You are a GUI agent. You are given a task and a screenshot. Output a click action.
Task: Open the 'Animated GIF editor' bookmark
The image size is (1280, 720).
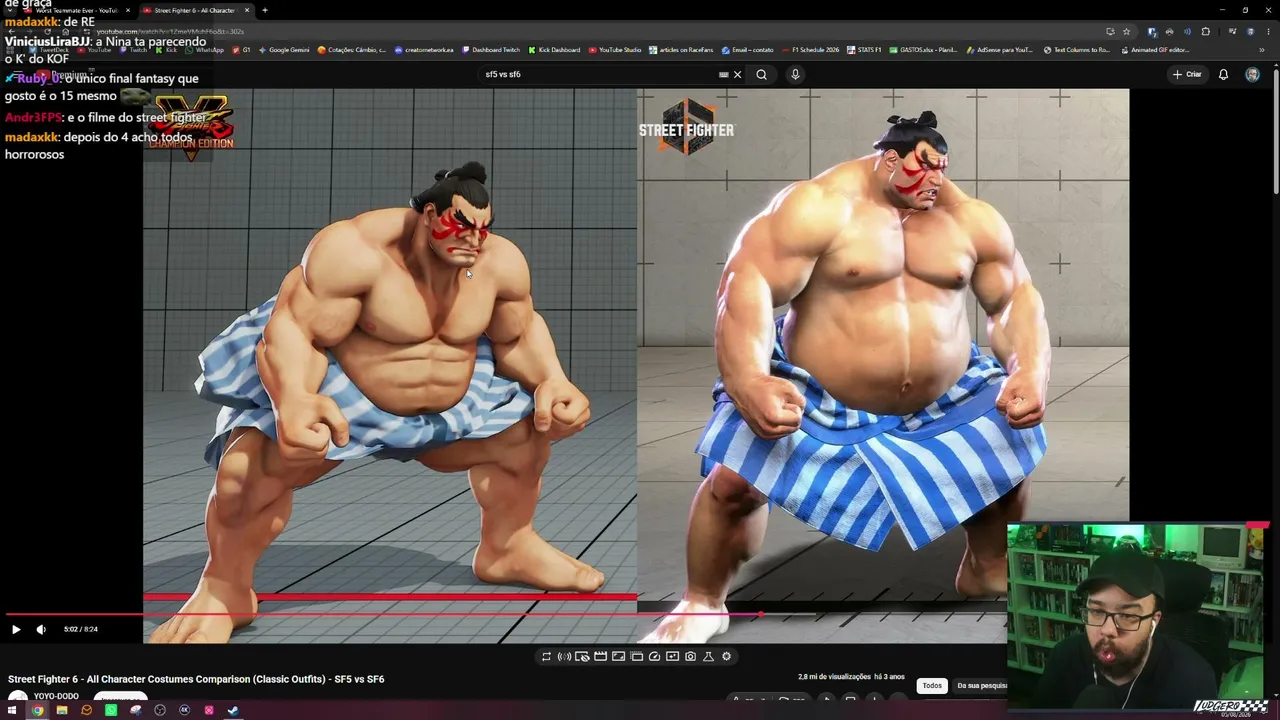tap(1155, 49)
